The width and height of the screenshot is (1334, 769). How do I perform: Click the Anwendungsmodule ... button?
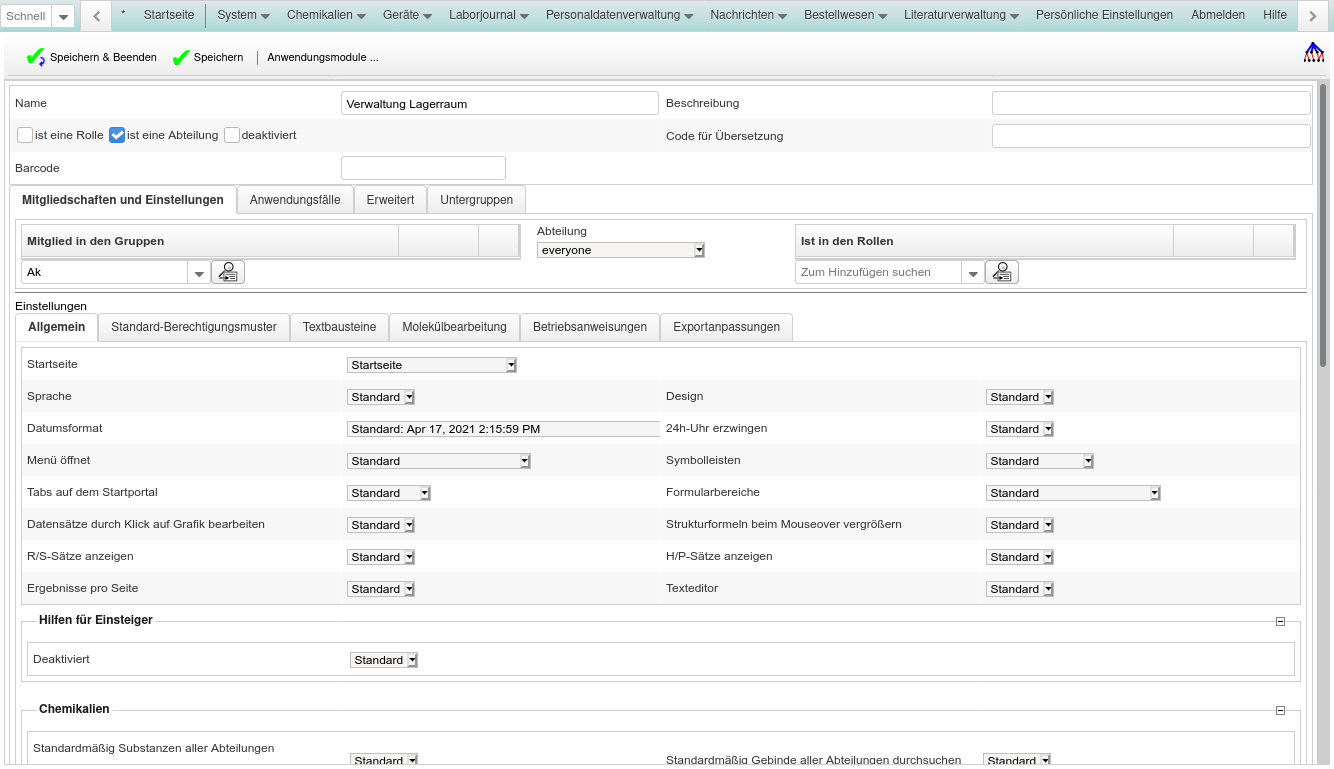[x=322, y=58]
